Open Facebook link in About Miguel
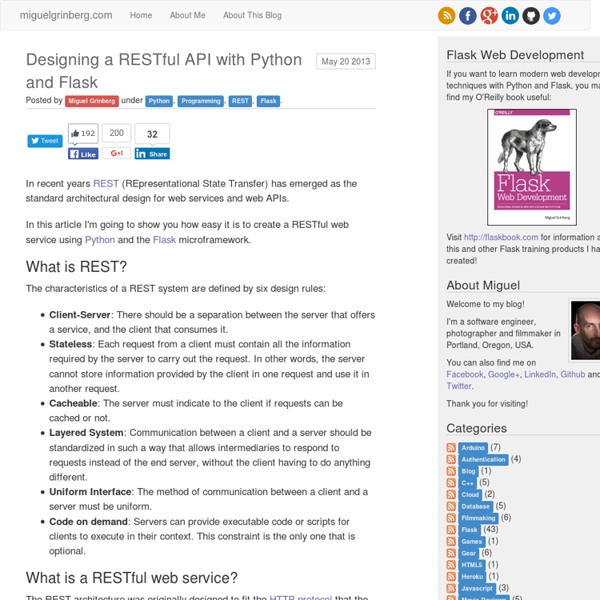Image resolution: width=600 pixels, height=600 pixels. point(465,374)
